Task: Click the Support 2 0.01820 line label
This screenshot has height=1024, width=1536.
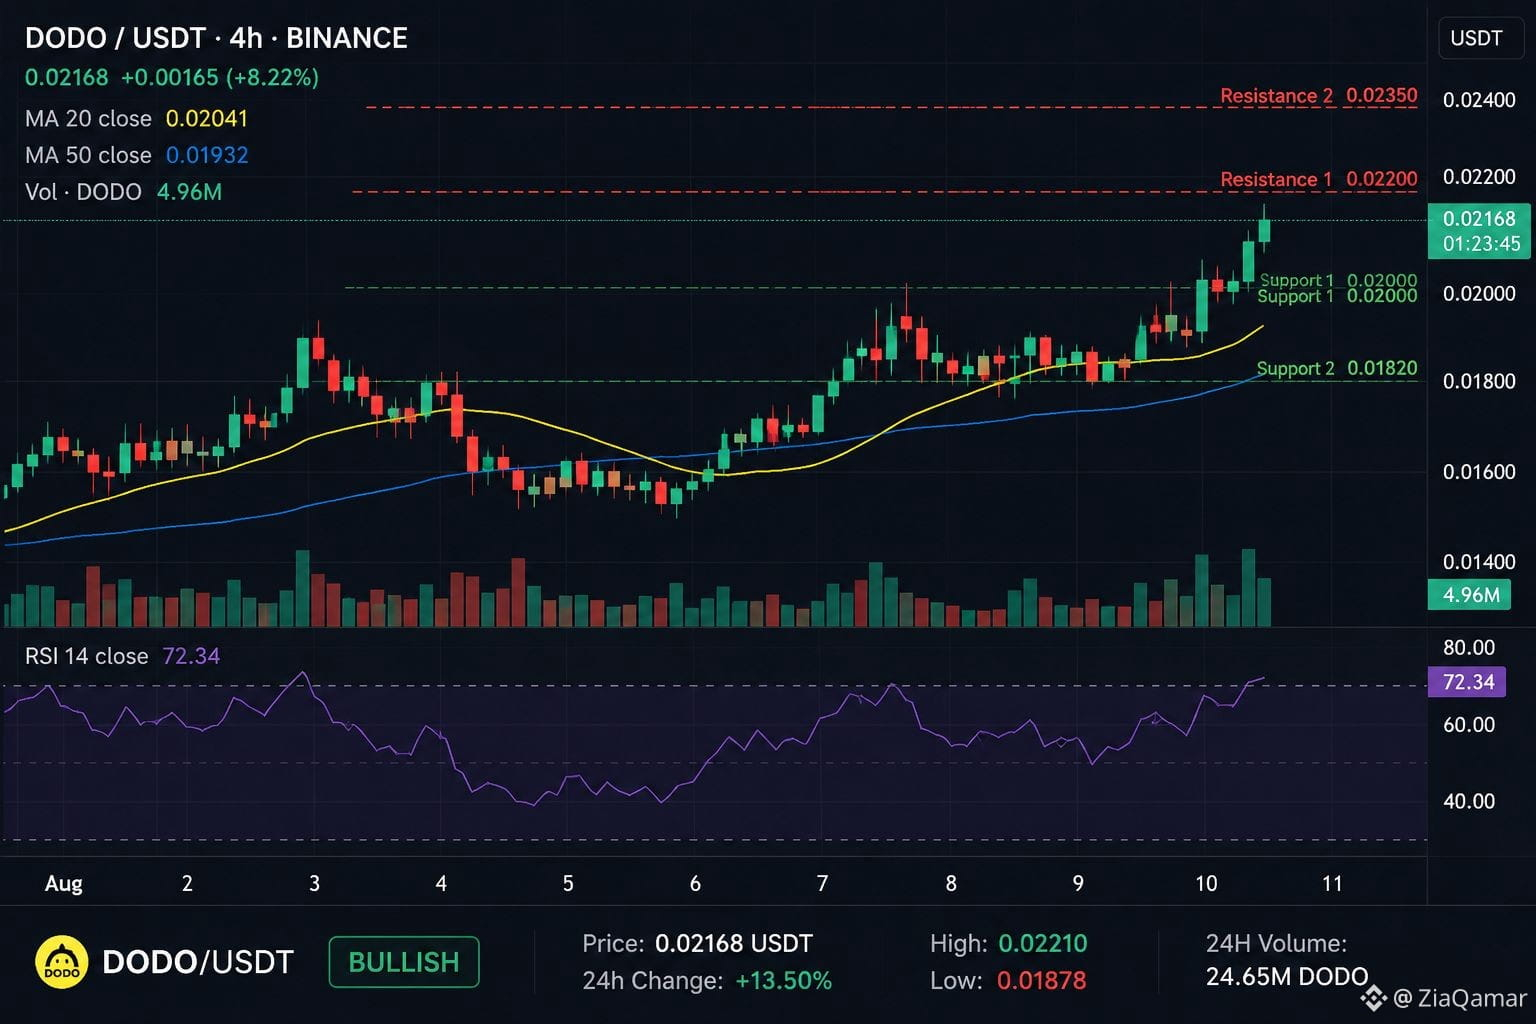Action: [1337, 368]
